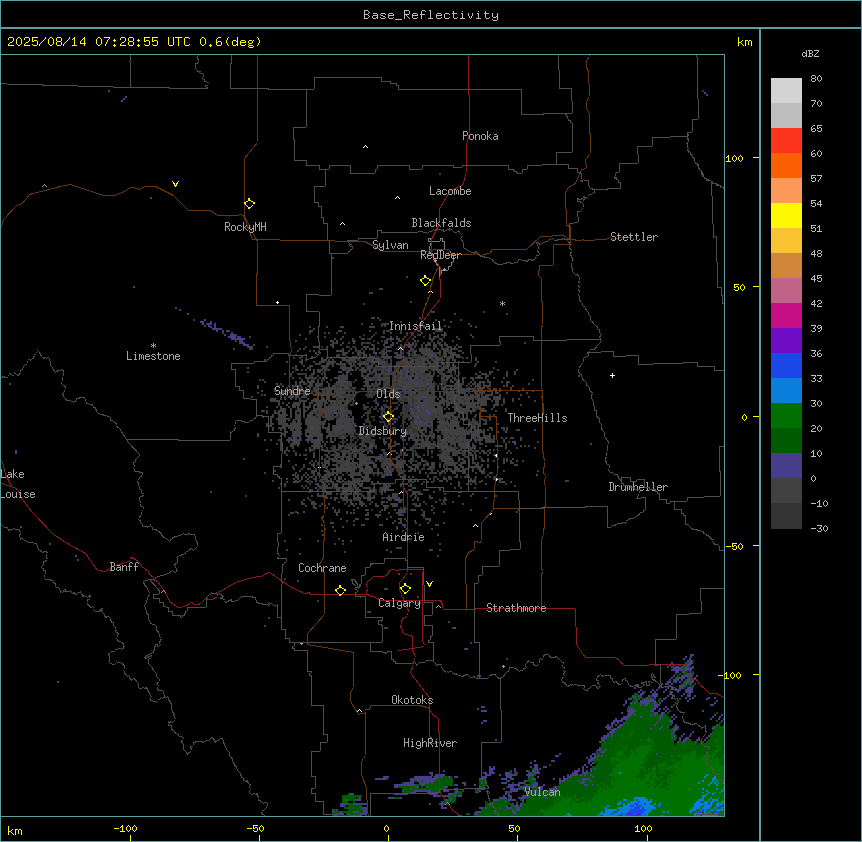The height and width of the screenshot is (842, 862).
Task: Click the Limestone label
Action: 153,356
